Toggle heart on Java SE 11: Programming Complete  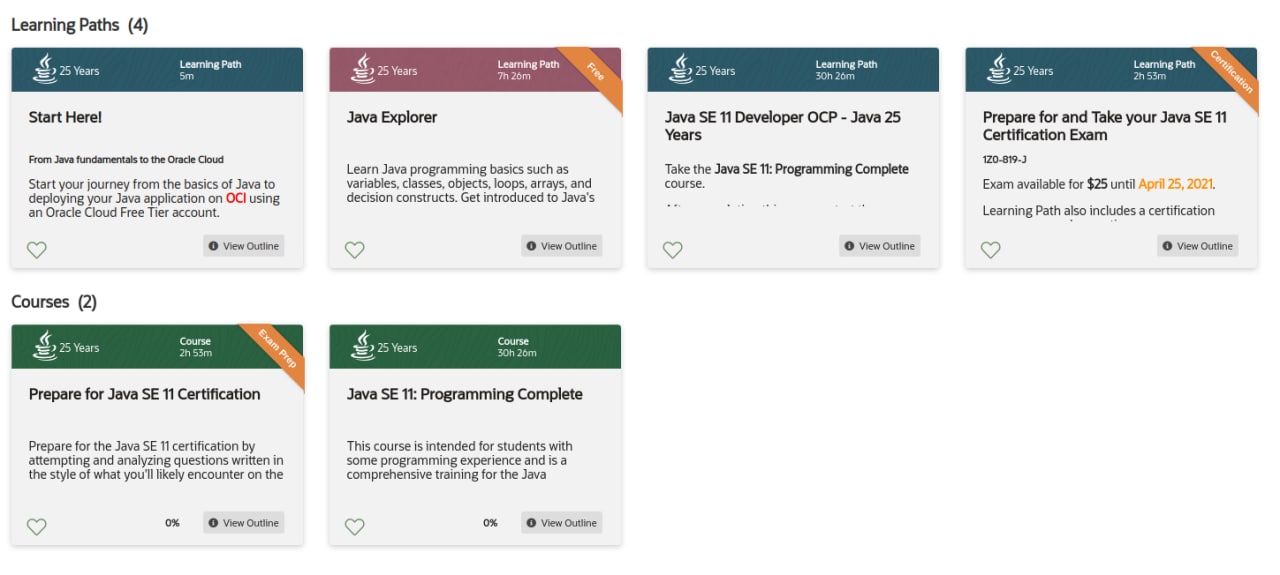[355, 527]
